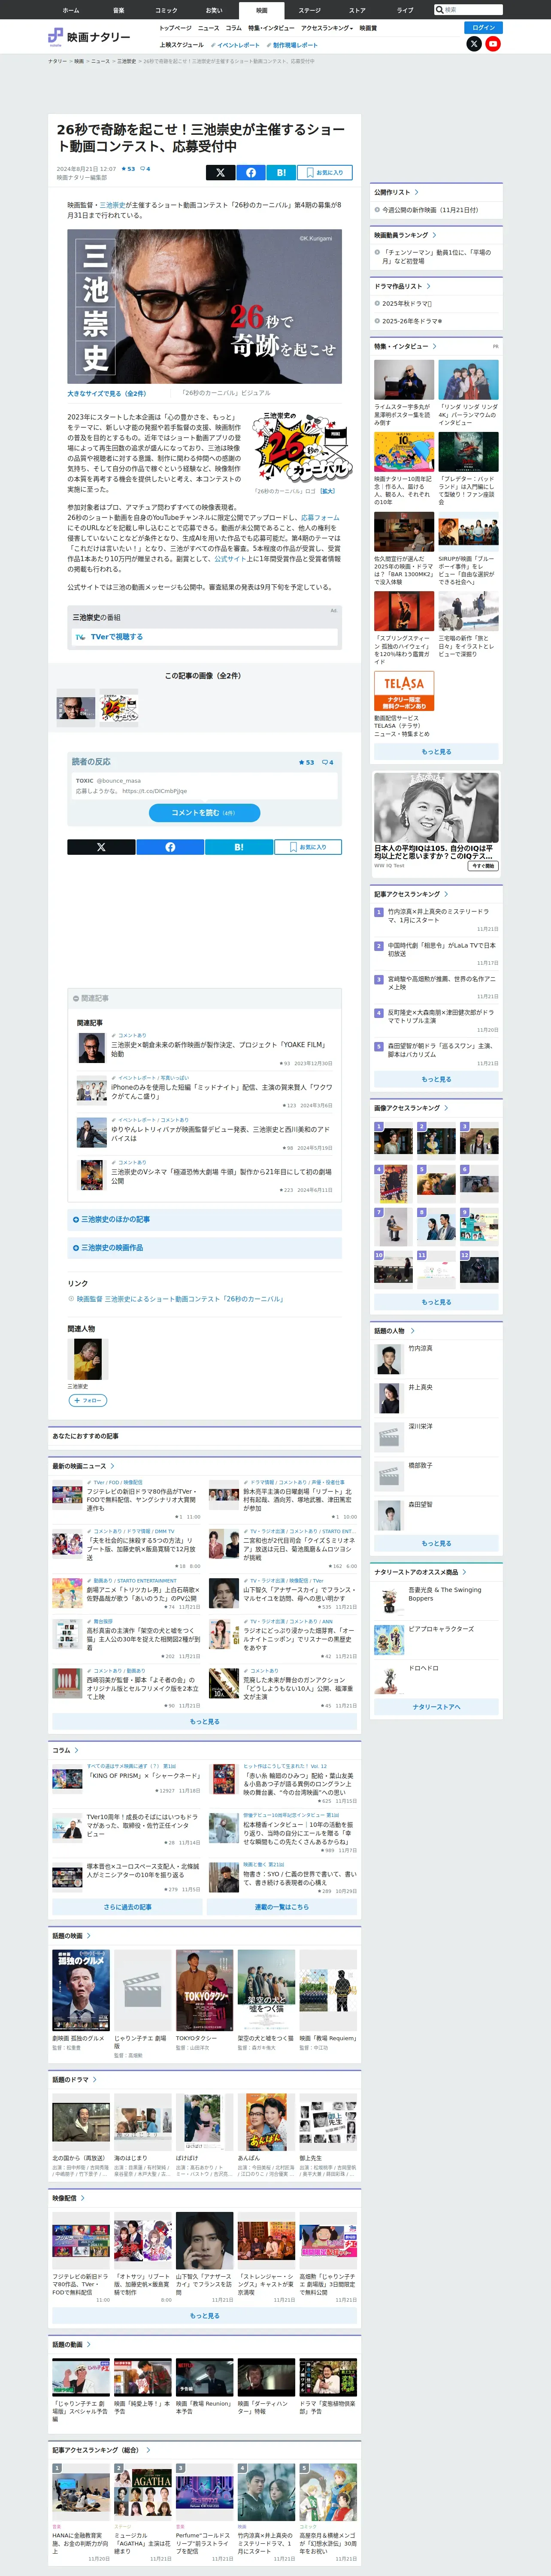This screenshot has height=2576, width=551.
Task: Switch to the 音楽 top tab
Action: (x=118, y=10)
